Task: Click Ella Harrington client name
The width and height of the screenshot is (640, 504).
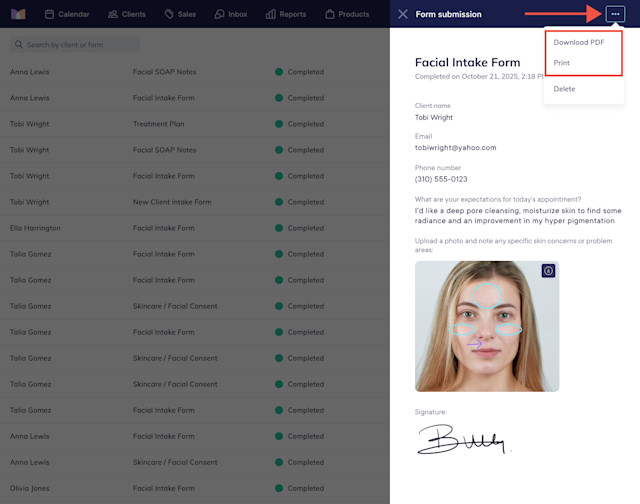Action: (x=35, y=228)
